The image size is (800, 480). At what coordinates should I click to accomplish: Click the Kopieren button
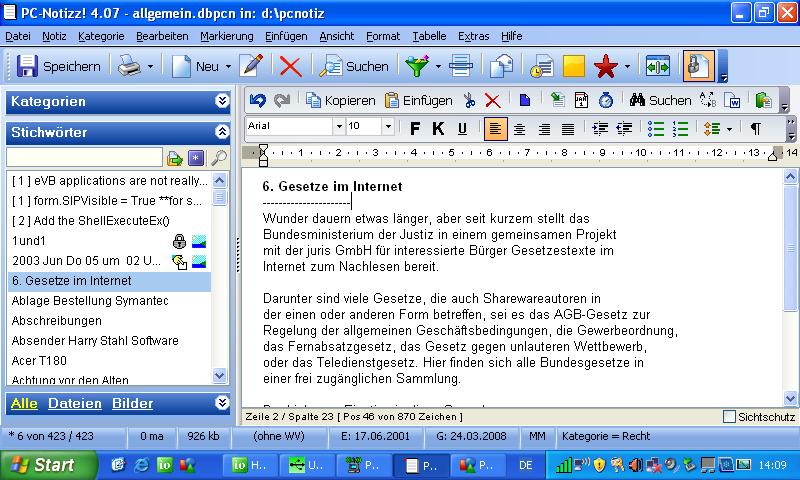(340, 100)
